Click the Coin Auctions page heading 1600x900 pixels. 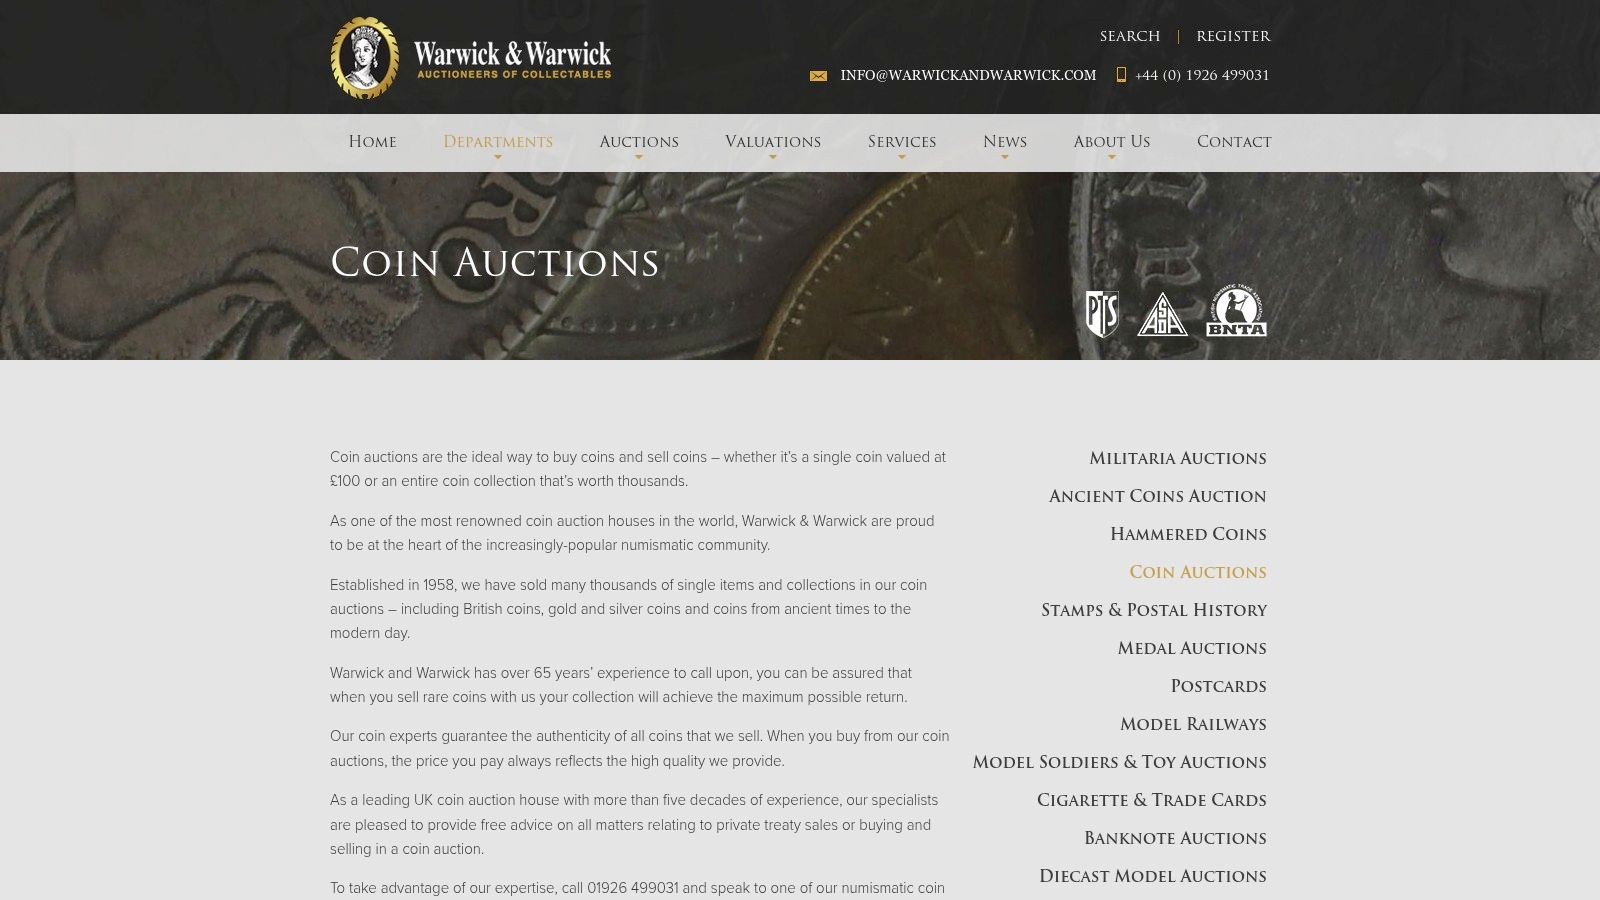[x=495, y=263]
